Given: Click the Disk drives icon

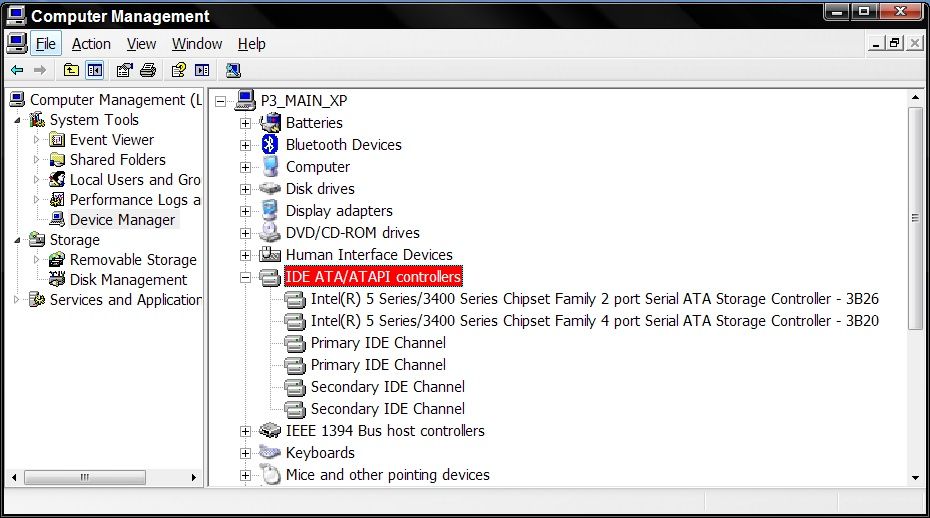Looking at the screenshot, I should pyautogui.click(x=270, y=189).
